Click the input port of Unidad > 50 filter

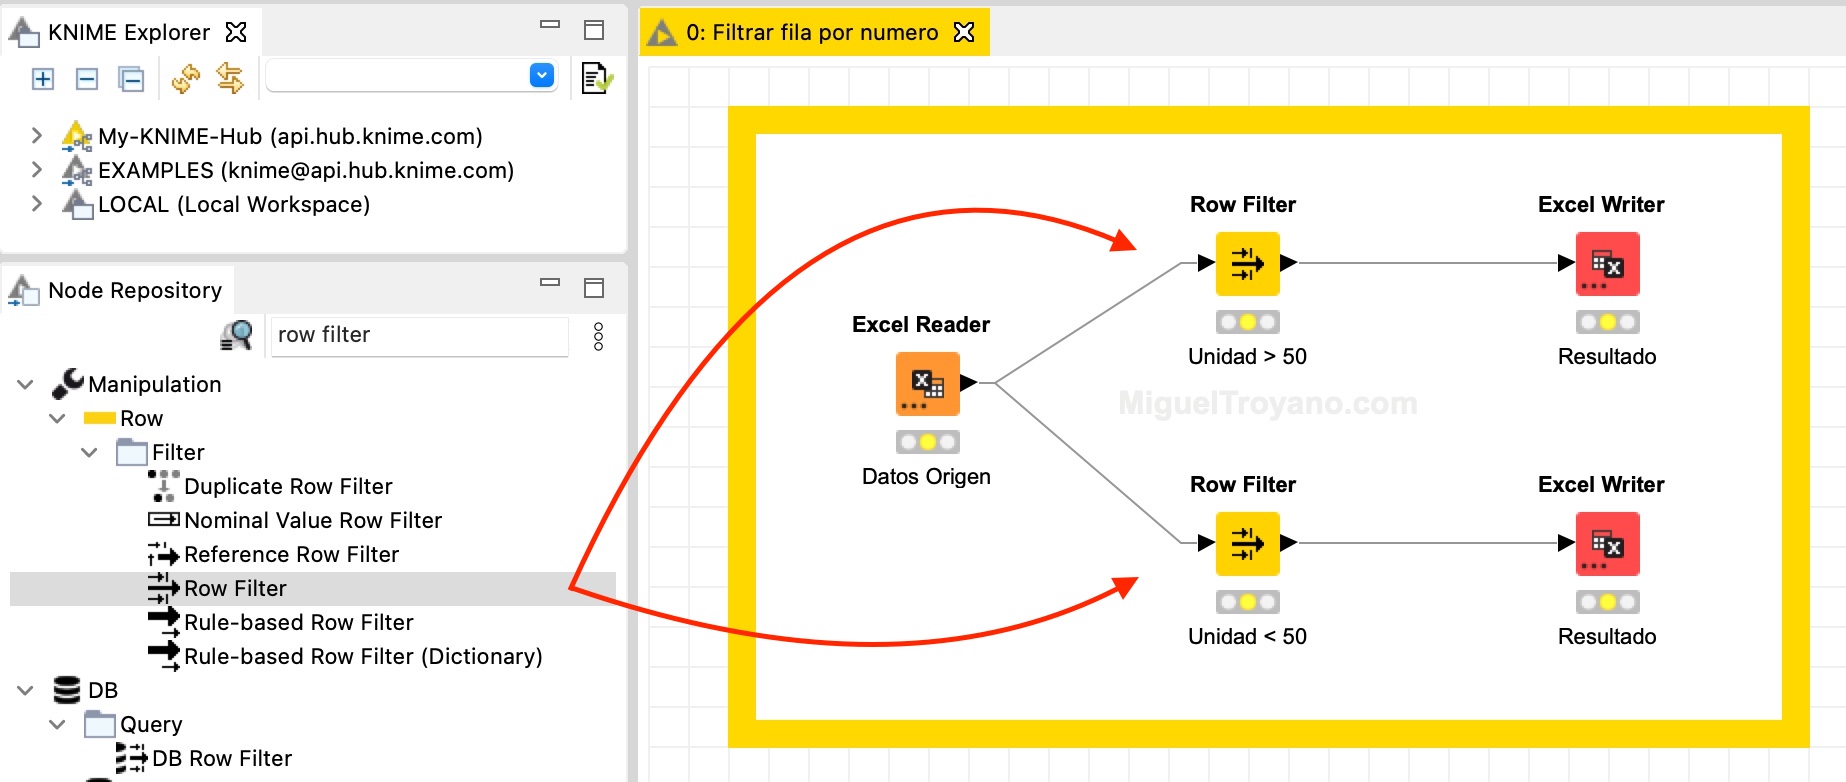click(1206, 263)
